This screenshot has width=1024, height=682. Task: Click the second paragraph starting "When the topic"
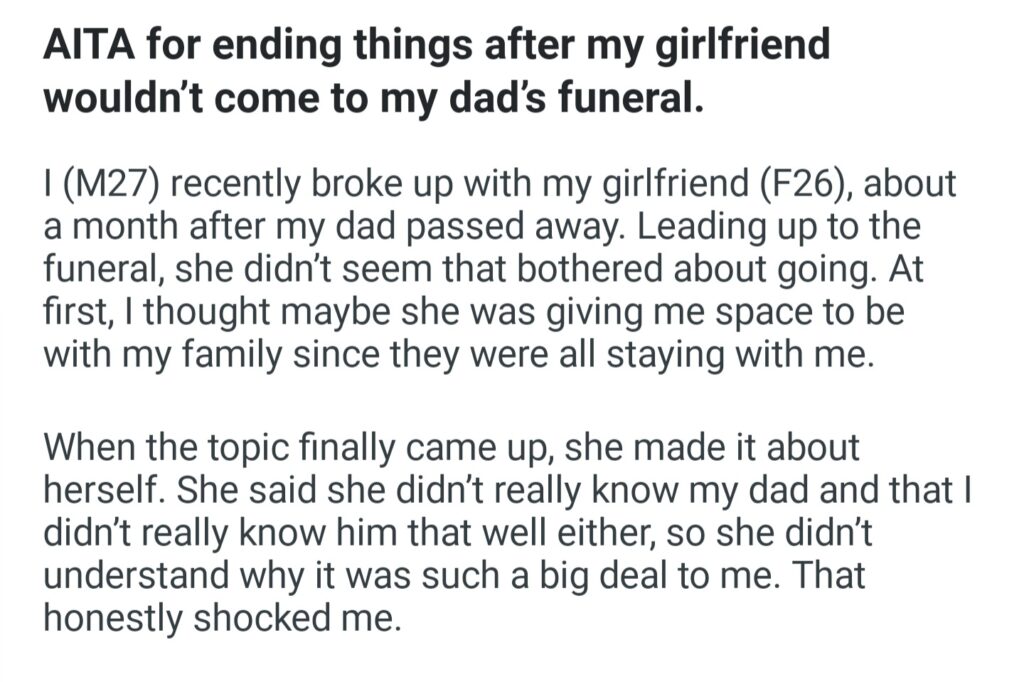pos(500,532)
